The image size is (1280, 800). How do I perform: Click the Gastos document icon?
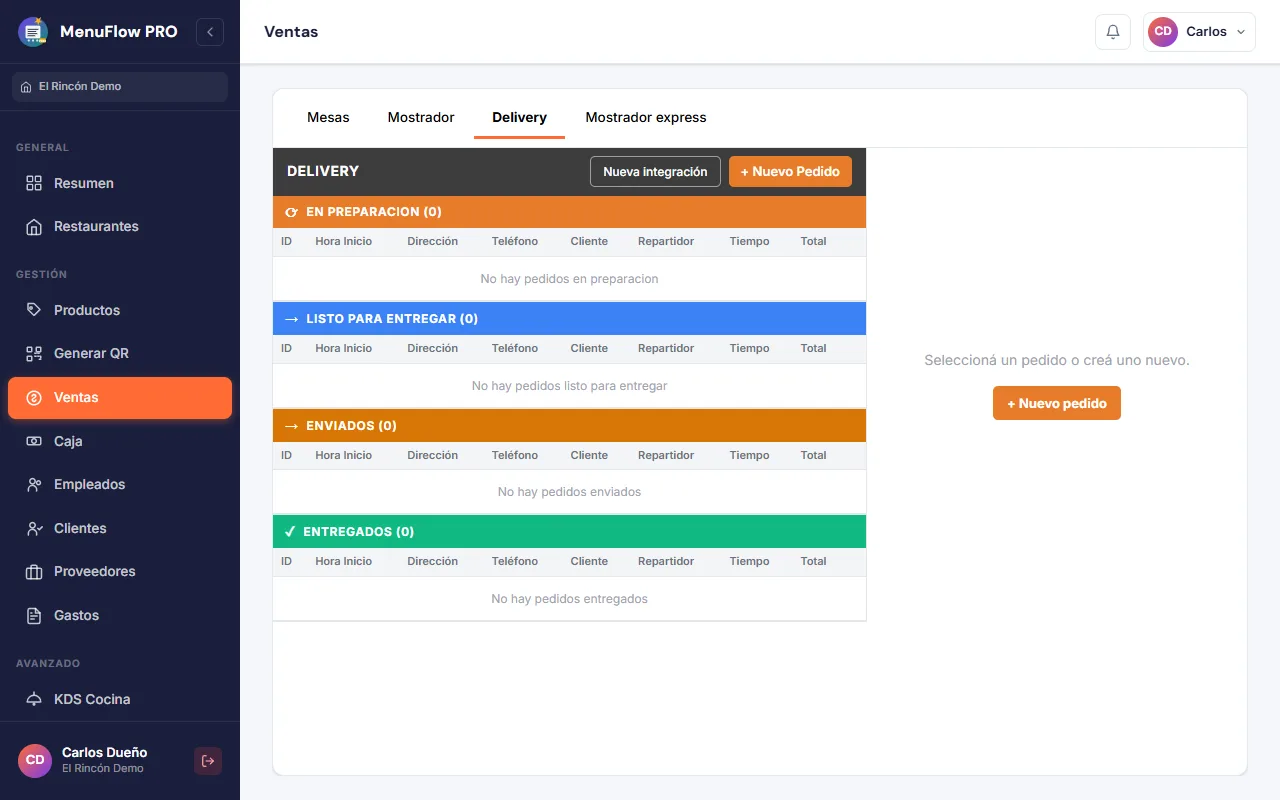[x=34, y=615]
